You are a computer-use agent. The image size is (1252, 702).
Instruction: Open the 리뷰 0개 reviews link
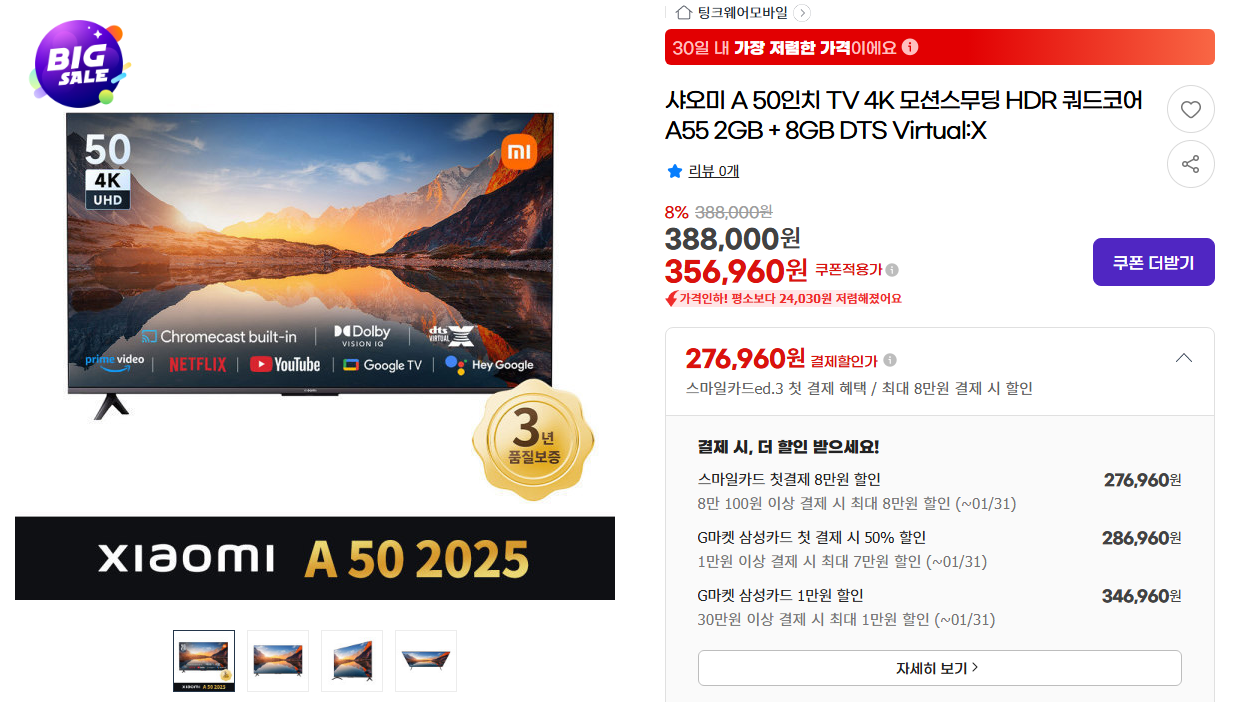pos(714,171)
